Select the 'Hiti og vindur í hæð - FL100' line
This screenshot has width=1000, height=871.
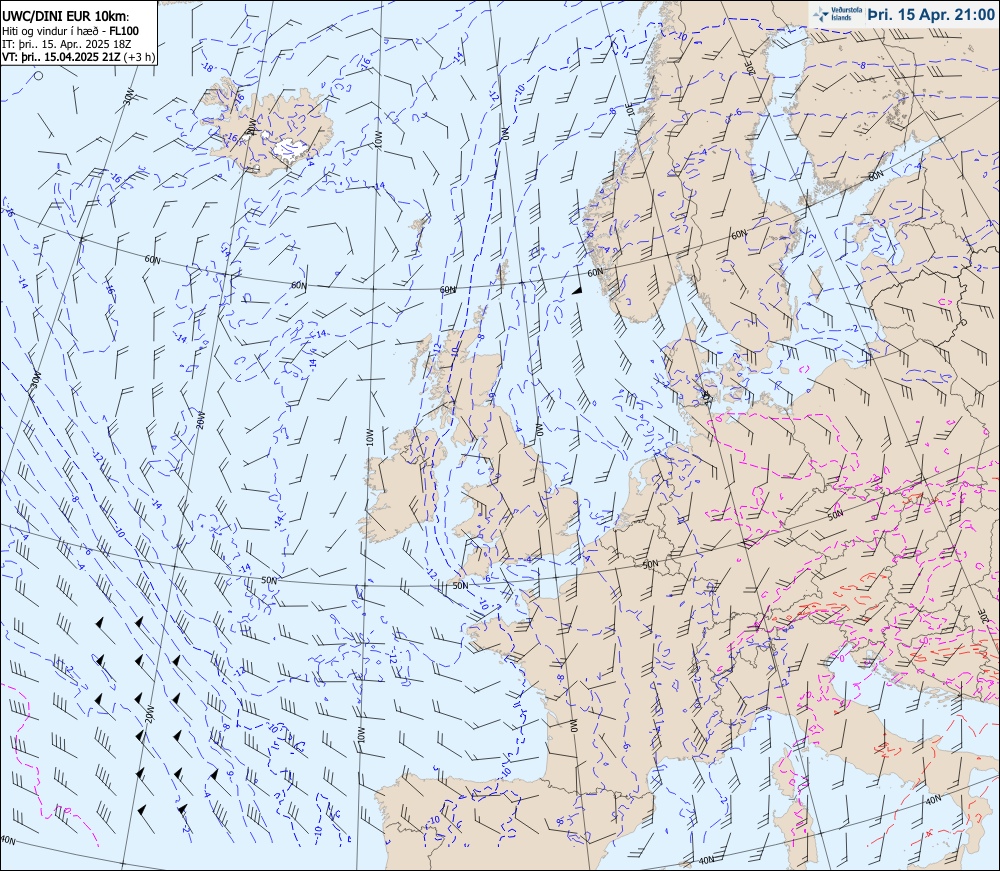(x=70, y=31)
